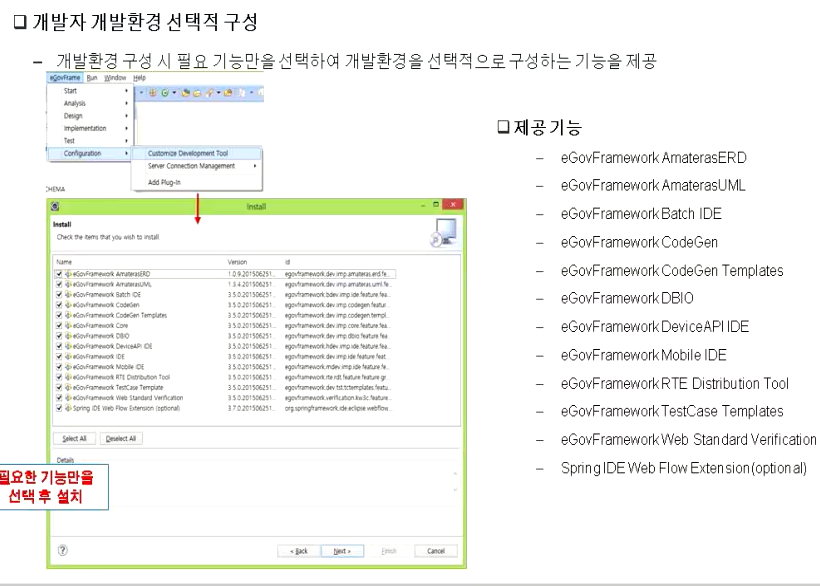Uncheck eGovFramework Batch IDE checkbox
820x586 pixels.
(x=59, y=294)
